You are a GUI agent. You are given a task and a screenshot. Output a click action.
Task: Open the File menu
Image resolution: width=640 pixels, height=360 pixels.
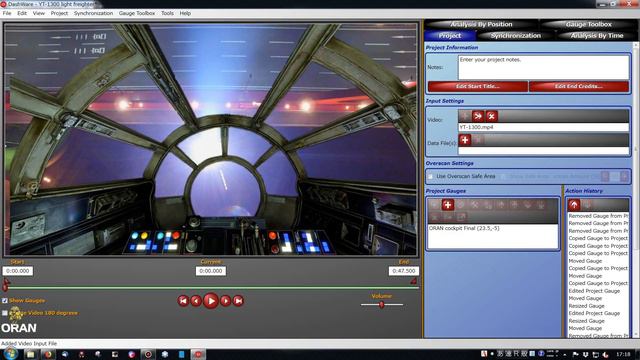7,13
